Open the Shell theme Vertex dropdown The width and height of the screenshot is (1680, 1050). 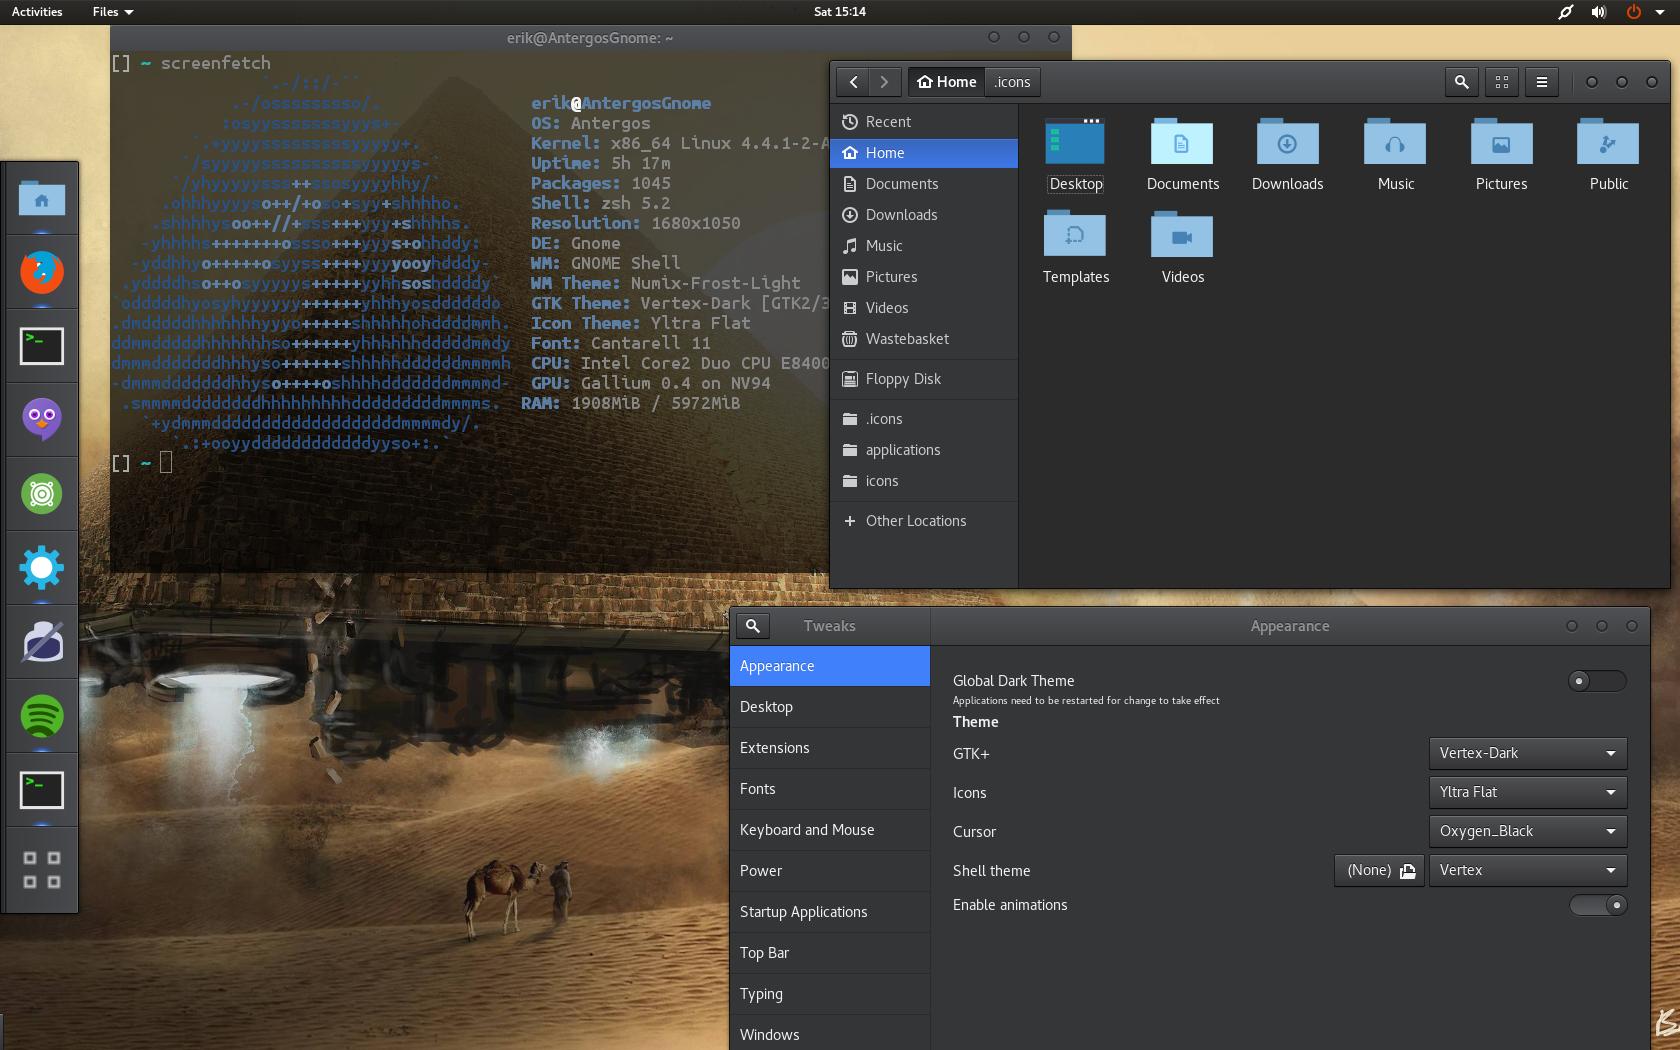pyautogui.click(x=1528, y=870)
